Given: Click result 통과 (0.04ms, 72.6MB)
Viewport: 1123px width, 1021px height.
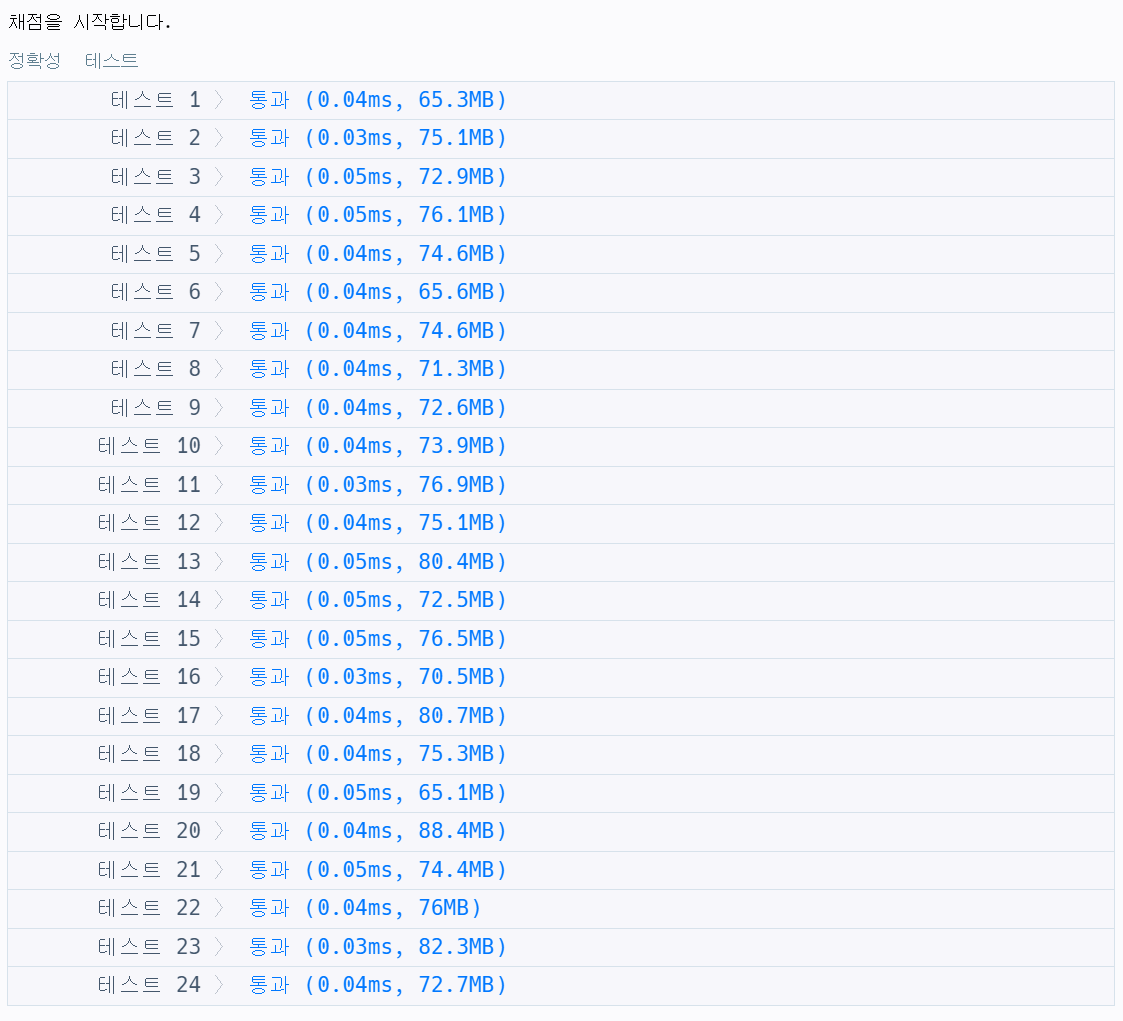Looking at the screenshot, I should pos(377,407).
